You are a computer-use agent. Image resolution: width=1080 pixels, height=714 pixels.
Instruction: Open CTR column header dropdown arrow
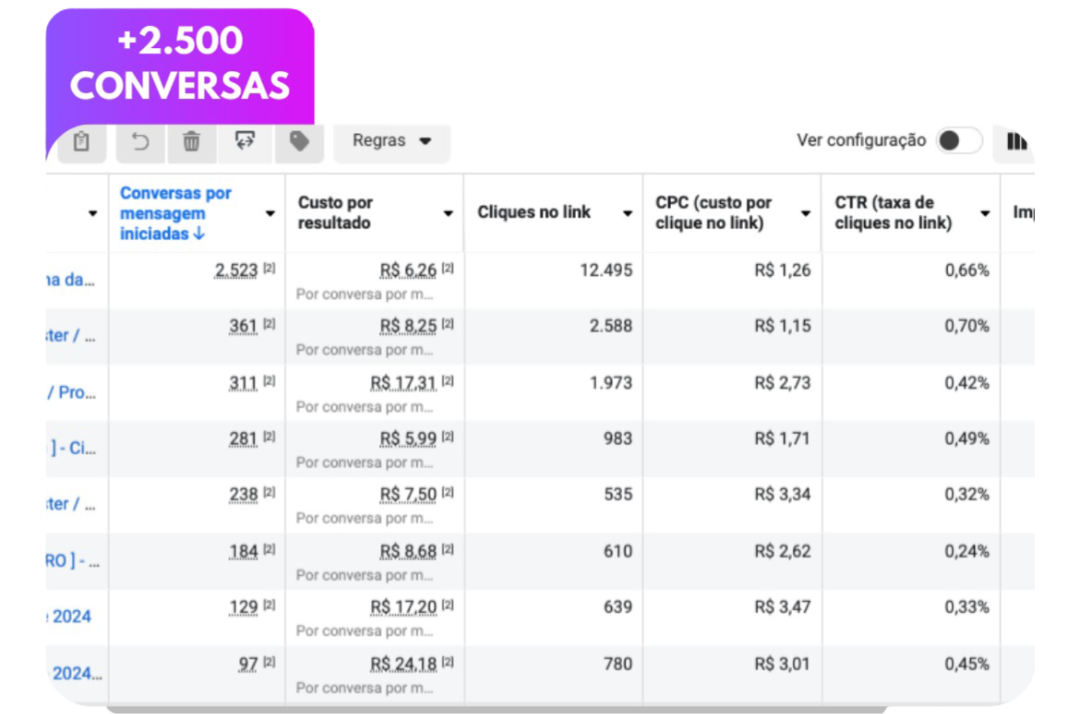pos(984,214)
